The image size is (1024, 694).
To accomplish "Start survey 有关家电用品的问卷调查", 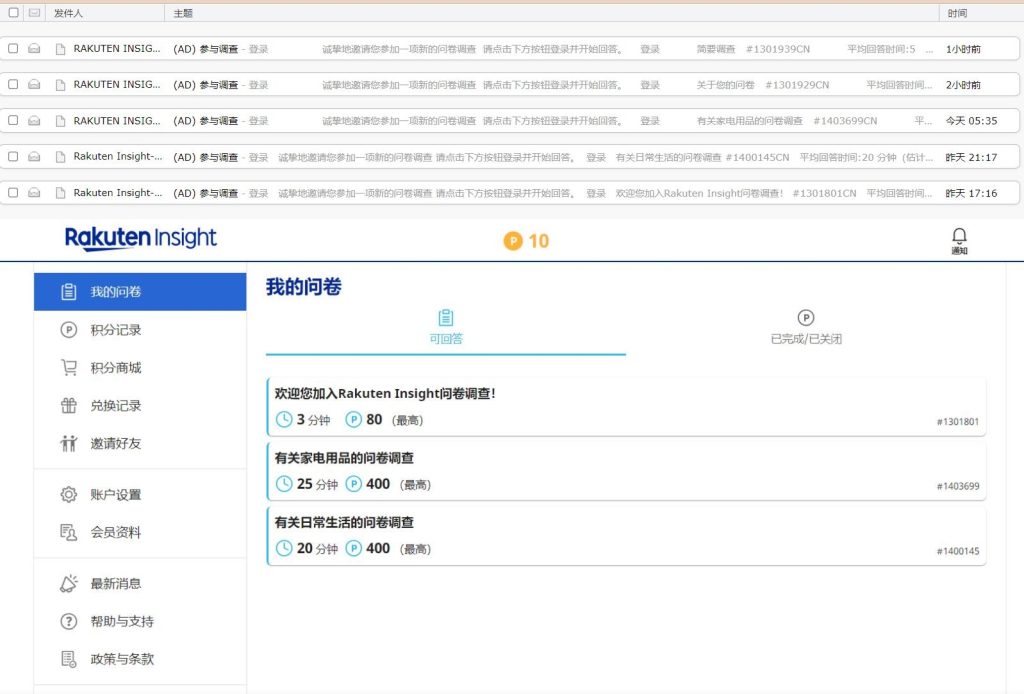I will (x=626, y=471).
